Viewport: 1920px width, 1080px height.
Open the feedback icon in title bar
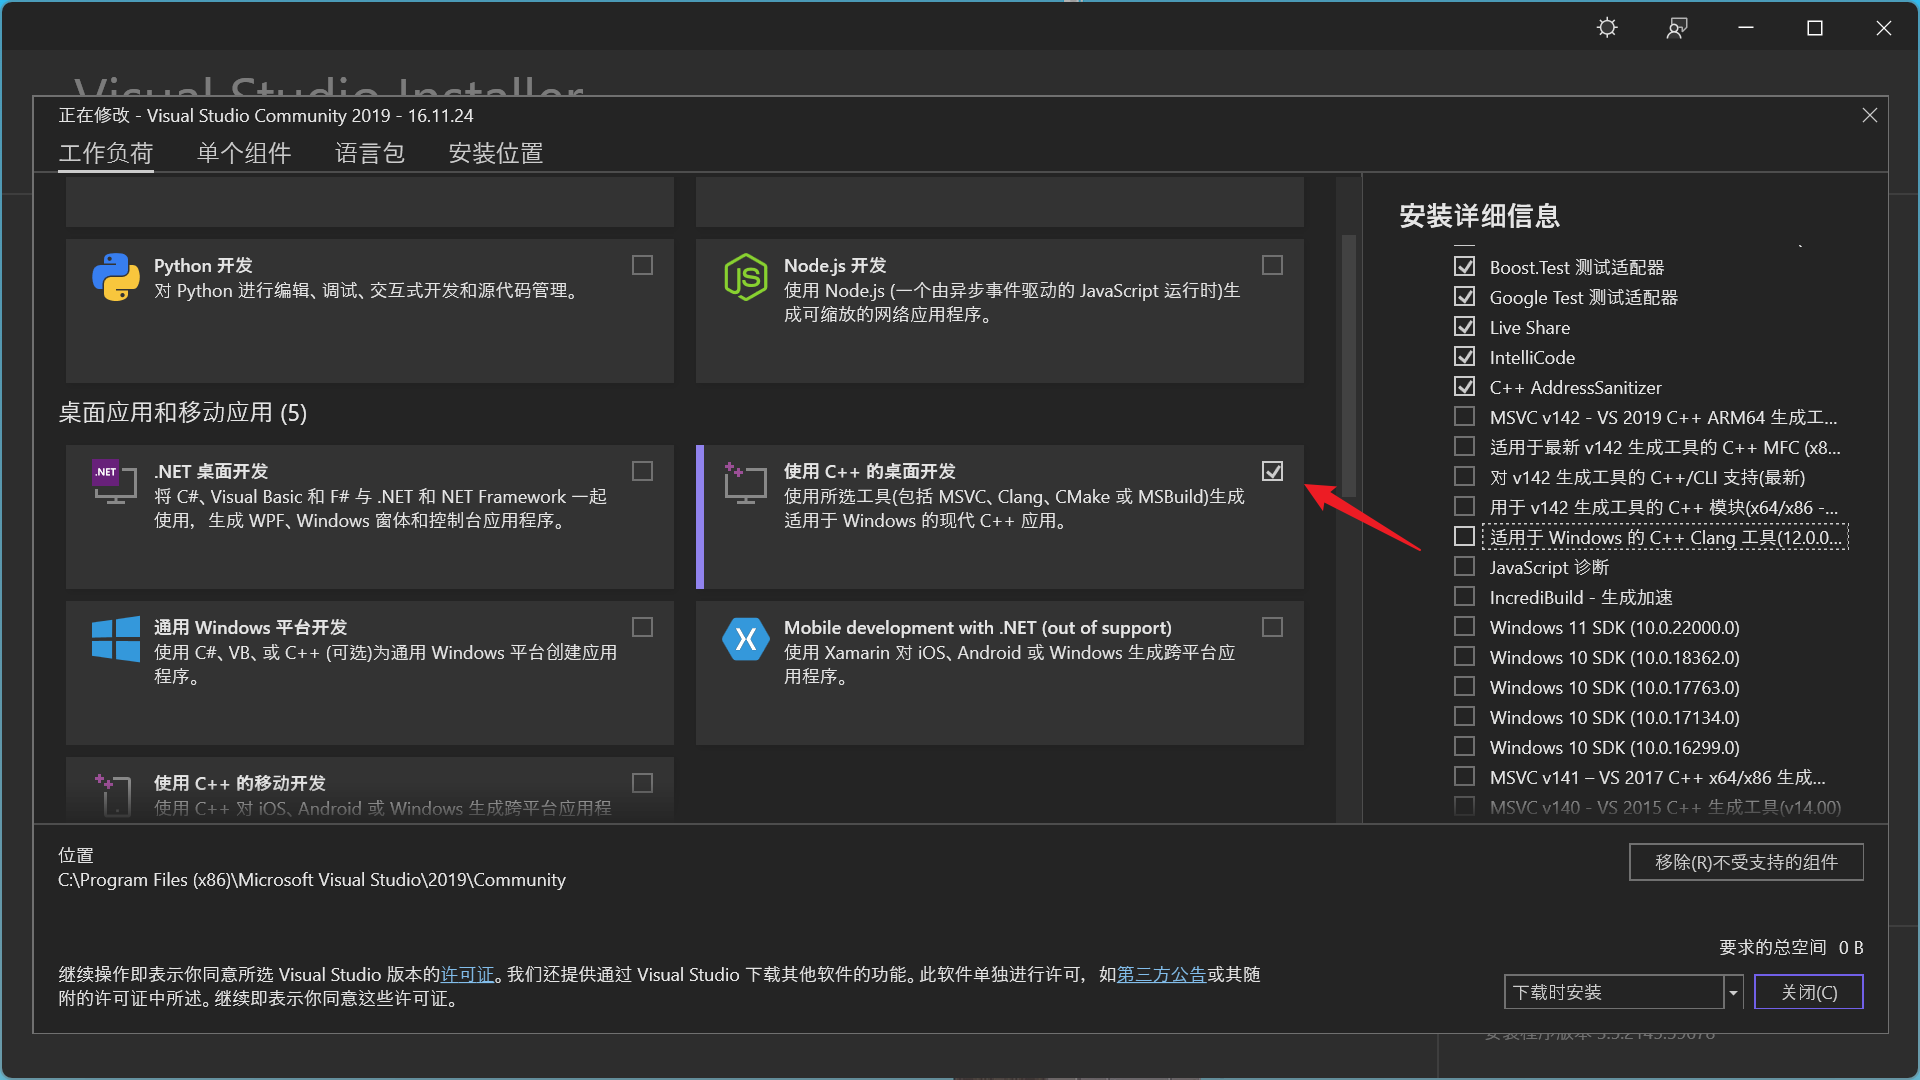(x=1677, y=28)
